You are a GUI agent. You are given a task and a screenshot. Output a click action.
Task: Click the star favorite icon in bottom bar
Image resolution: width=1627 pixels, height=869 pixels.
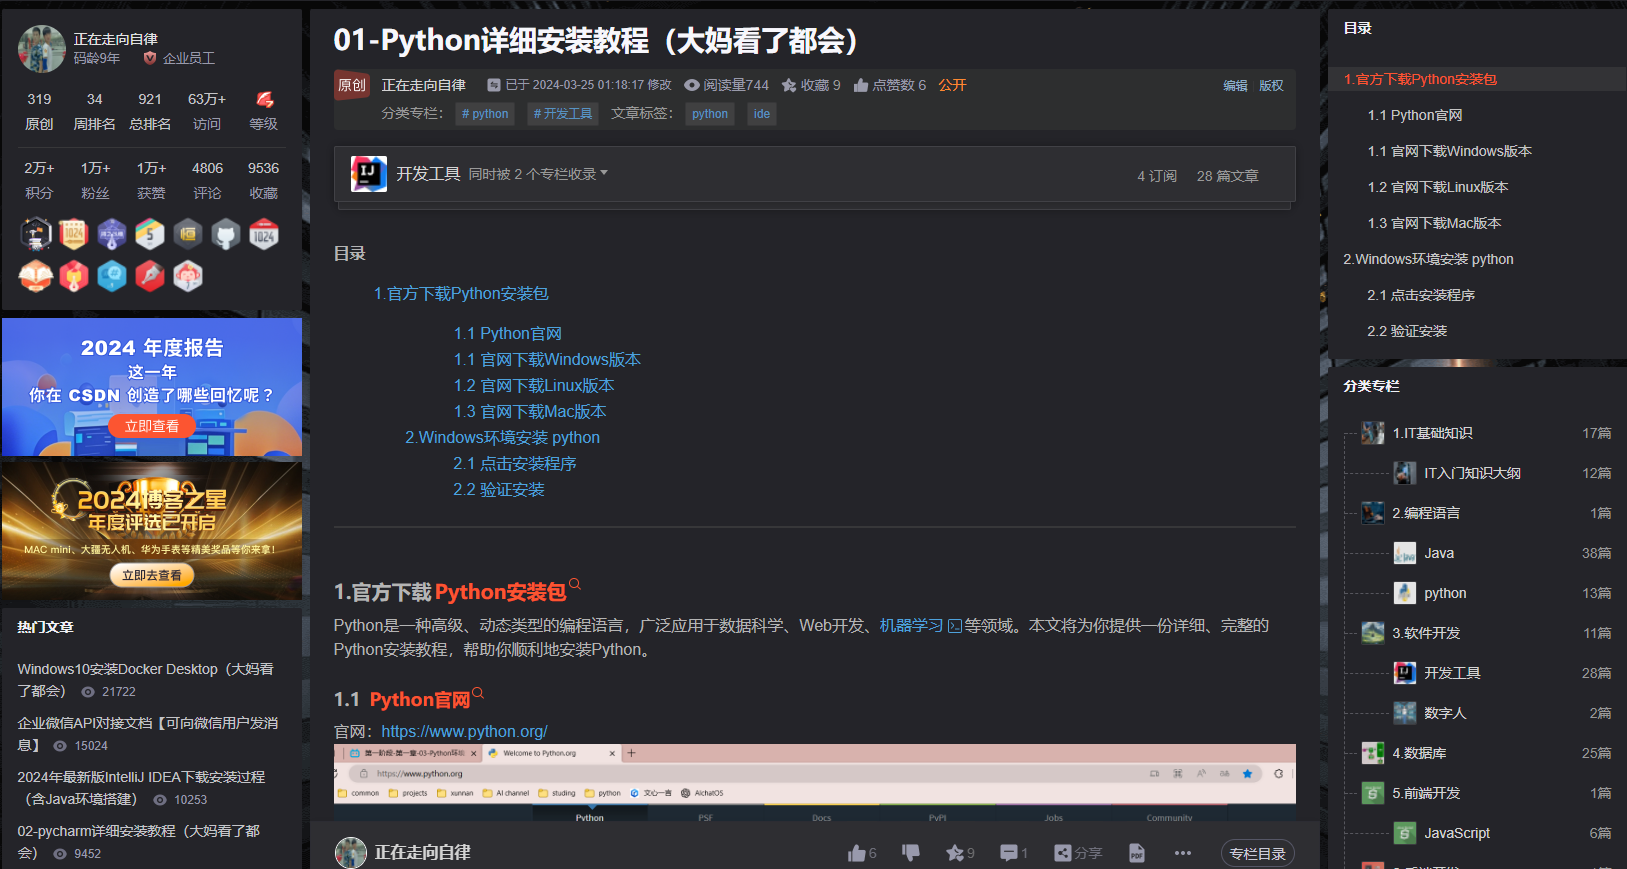point(954,853)
